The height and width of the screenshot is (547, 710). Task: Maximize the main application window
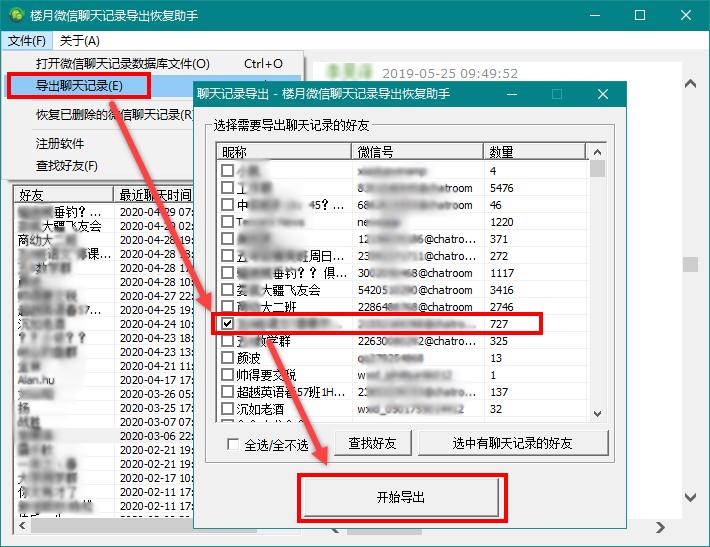tap(640, 15)
